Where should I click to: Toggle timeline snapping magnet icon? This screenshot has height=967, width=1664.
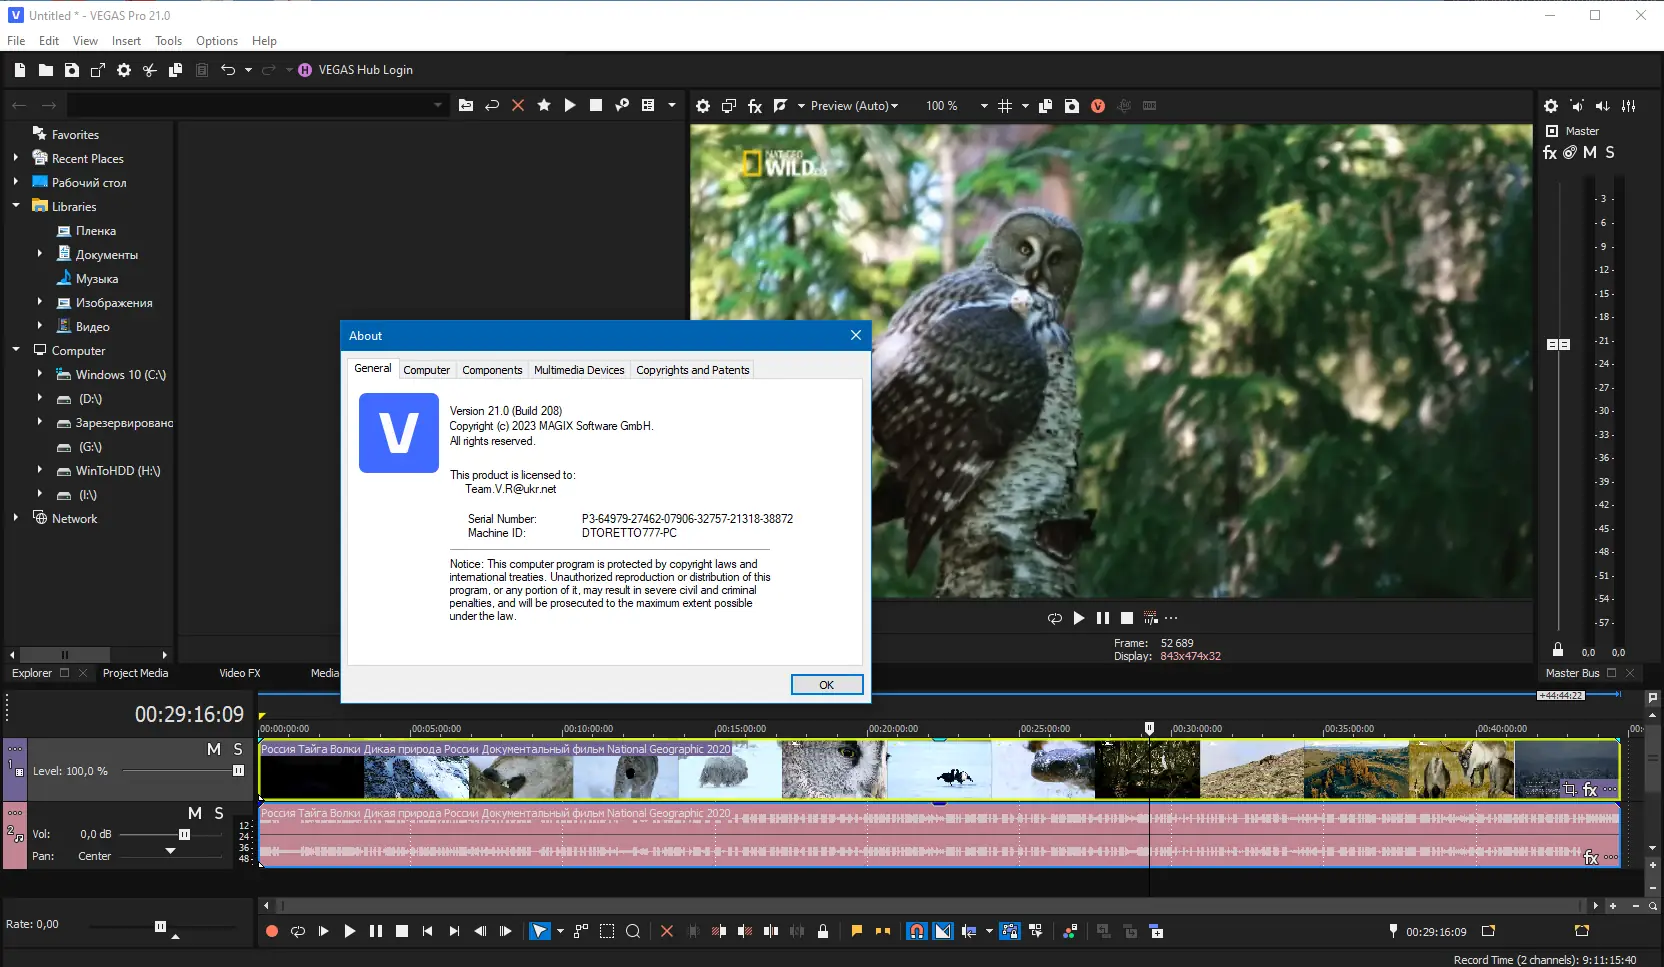pos(917,931)
